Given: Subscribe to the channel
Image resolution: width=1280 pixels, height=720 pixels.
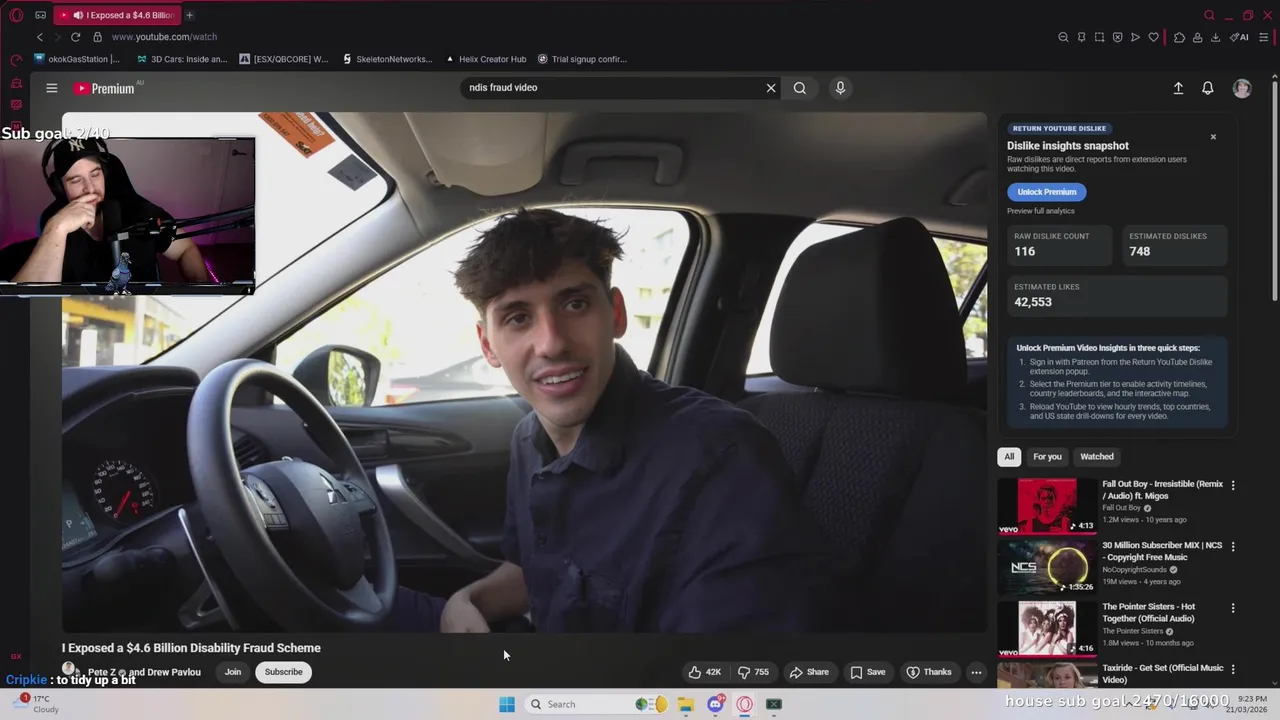Looking at the screenshot, I should tap(284, 672).
